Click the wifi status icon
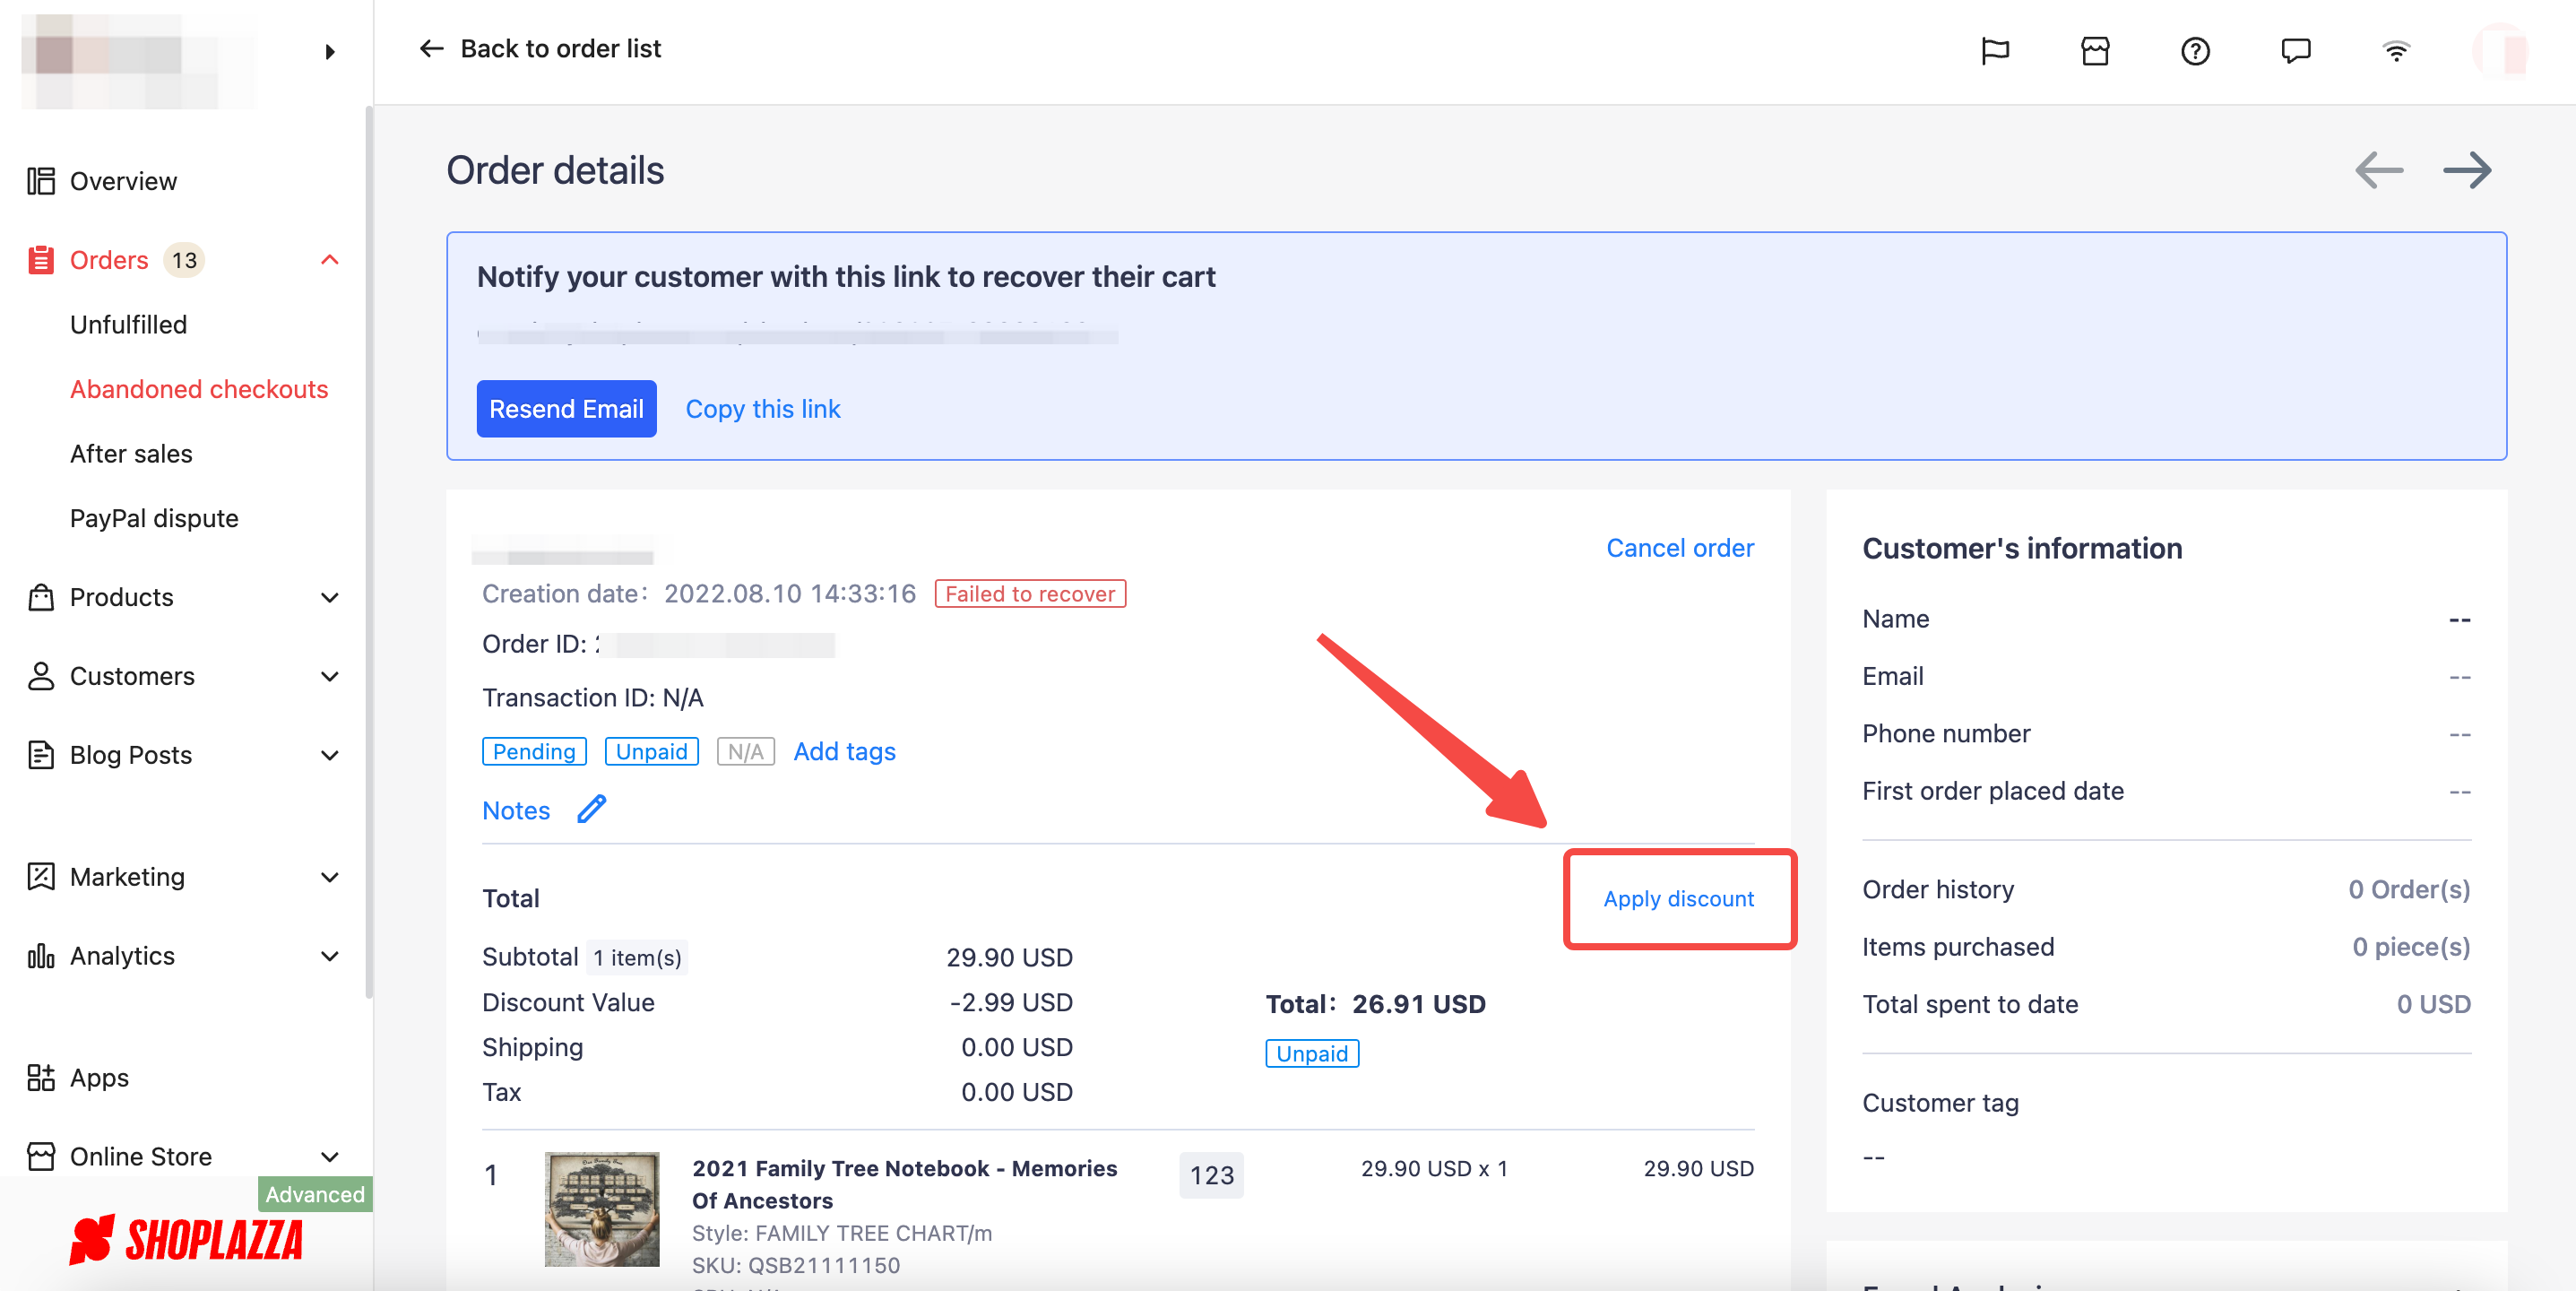Viewport: 2576px width, 1291px height. click(2396, 50)
